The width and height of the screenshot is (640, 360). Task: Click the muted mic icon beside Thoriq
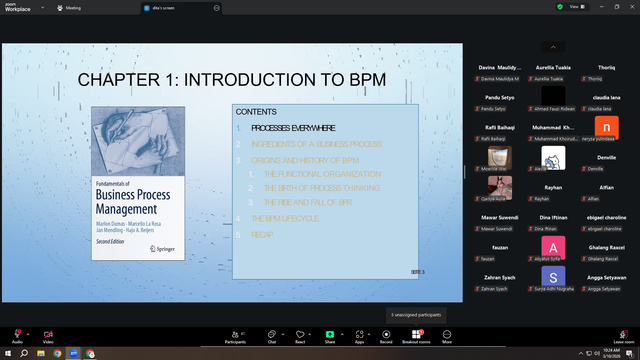[x=584, y=79]
